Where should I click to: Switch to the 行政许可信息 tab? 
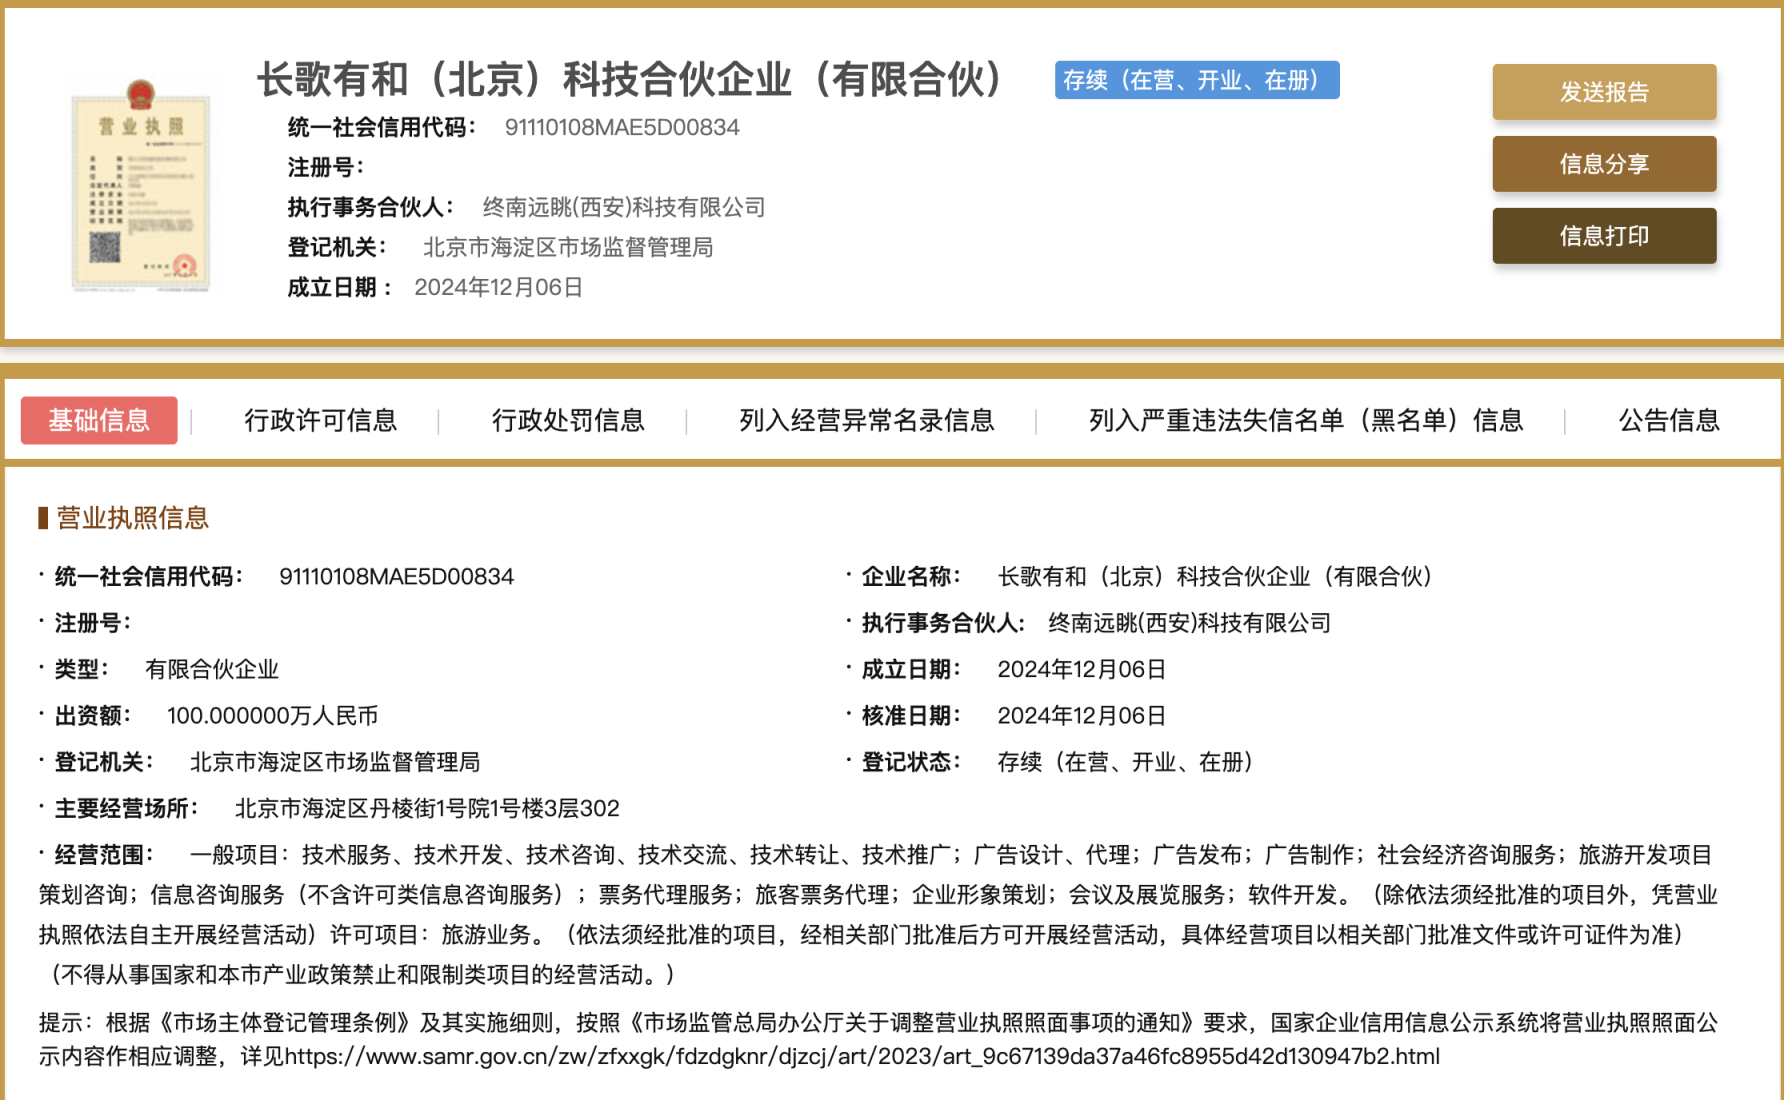(x=320, y=420)
